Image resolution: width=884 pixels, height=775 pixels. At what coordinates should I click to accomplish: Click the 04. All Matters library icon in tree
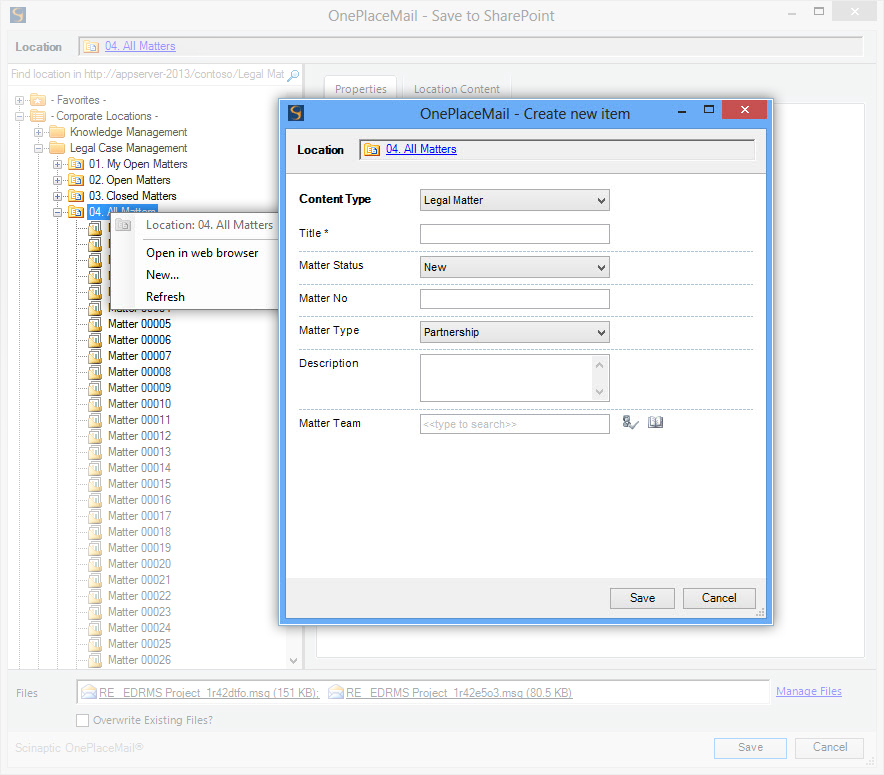(76, 212)
